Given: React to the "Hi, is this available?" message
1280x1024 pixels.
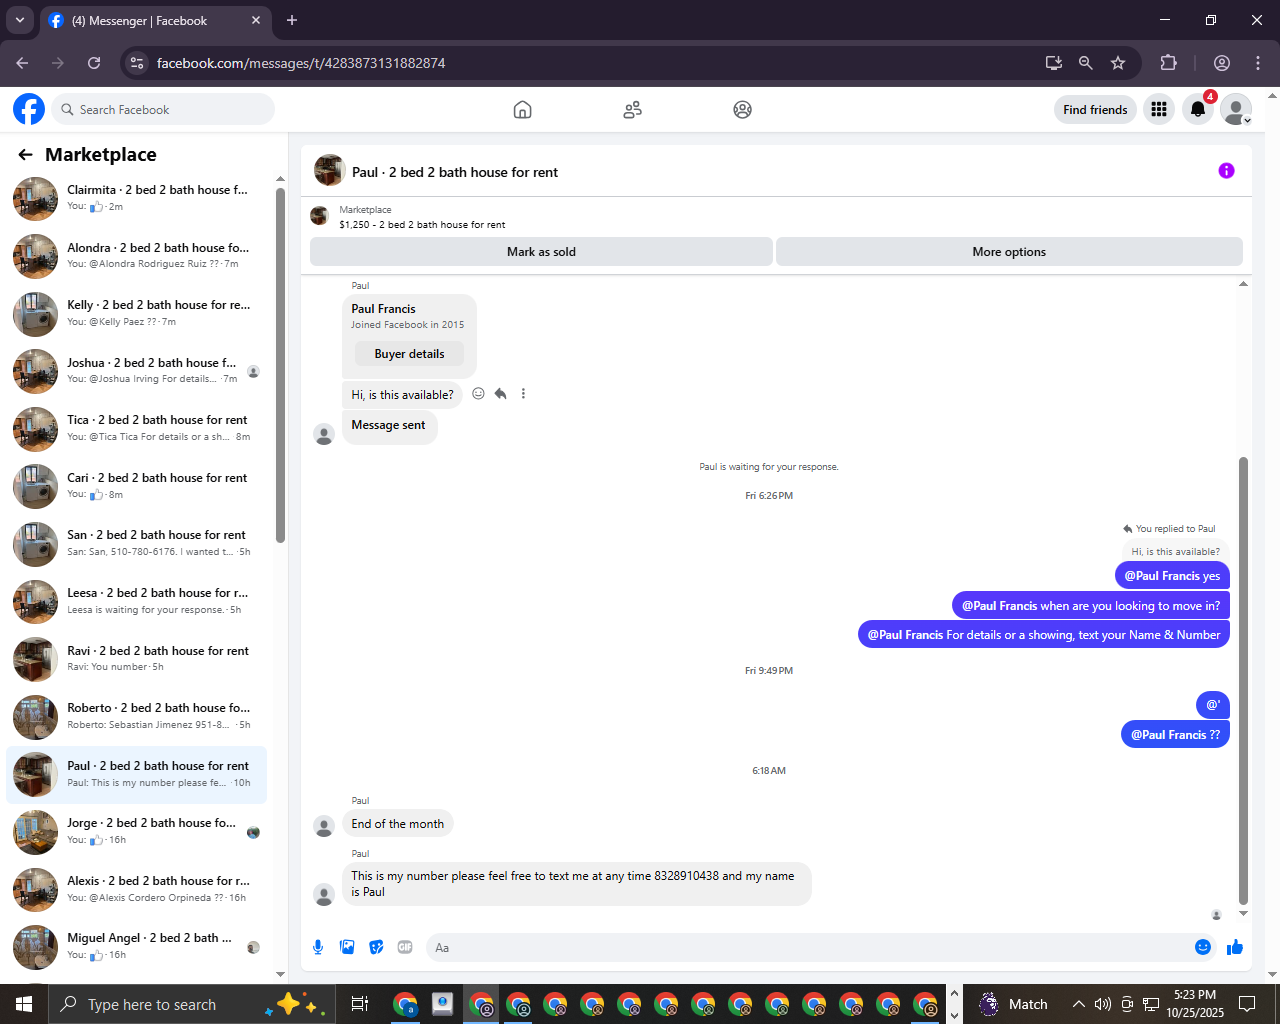Looking at the screenshot, I should 478,394.
